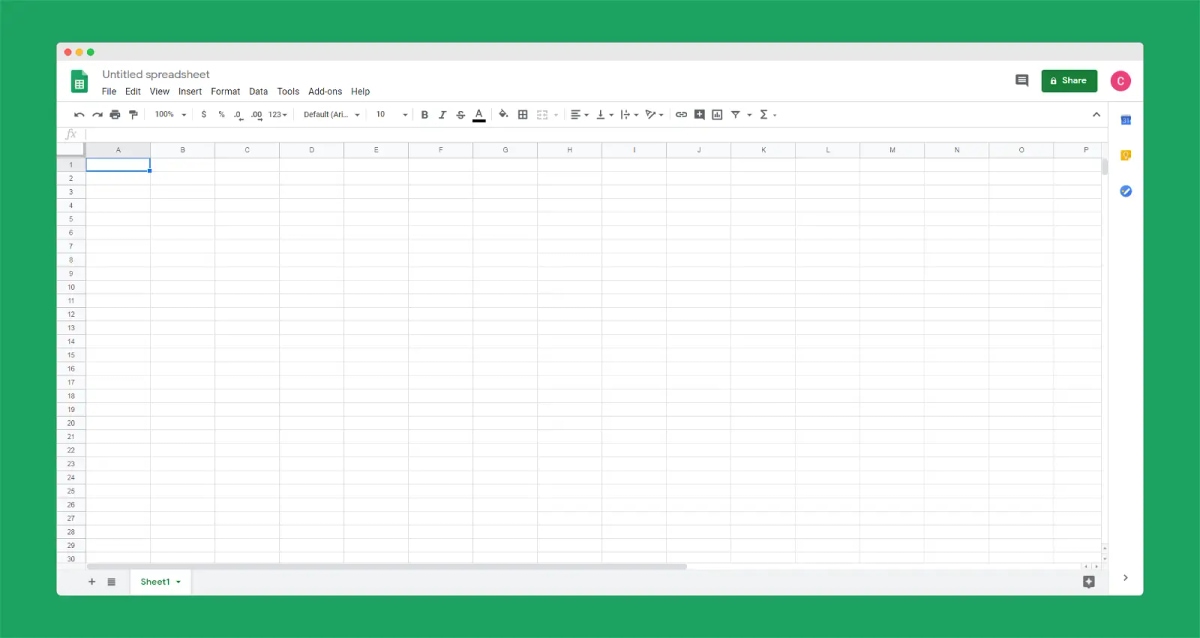Open the File menu
The height and width of the screenshot is (638, 1200).
(109, 91)
